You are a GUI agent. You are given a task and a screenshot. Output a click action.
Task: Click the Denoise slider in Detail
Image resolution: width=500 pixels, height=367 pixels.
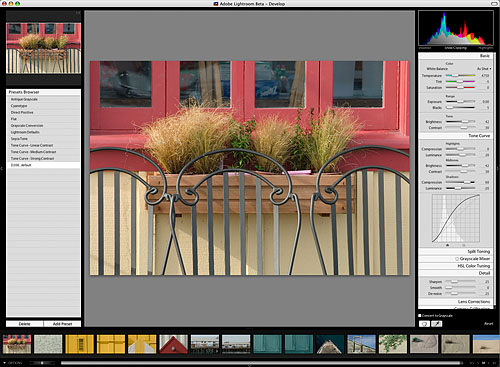(460, 294)
